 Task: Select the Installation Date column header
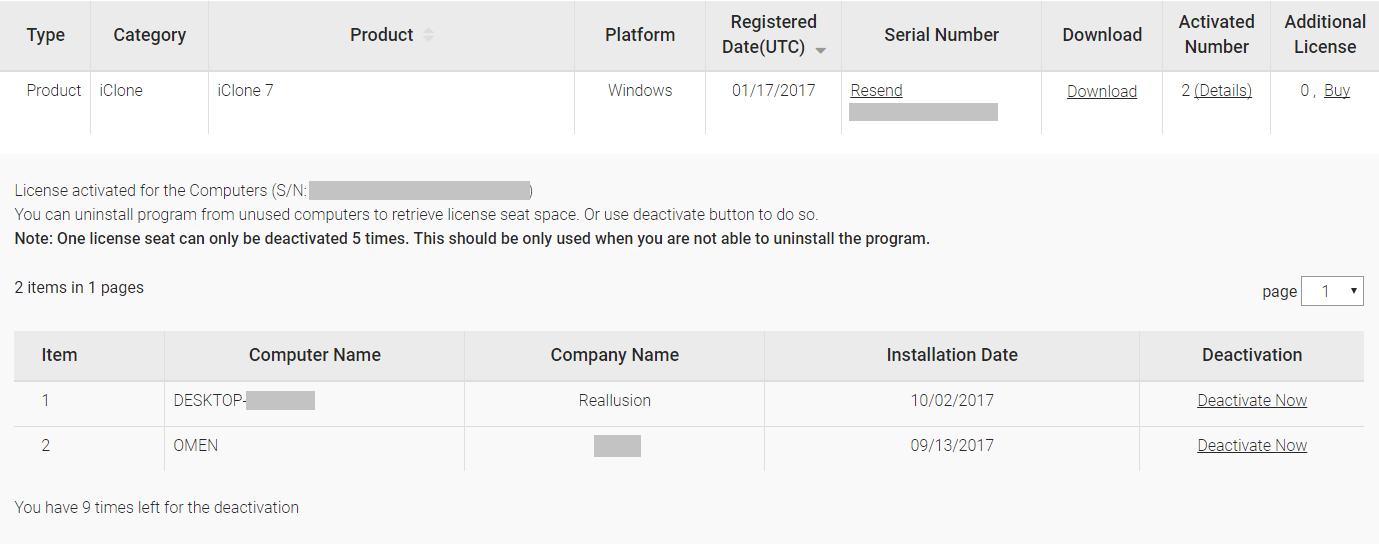coord(951,355)
